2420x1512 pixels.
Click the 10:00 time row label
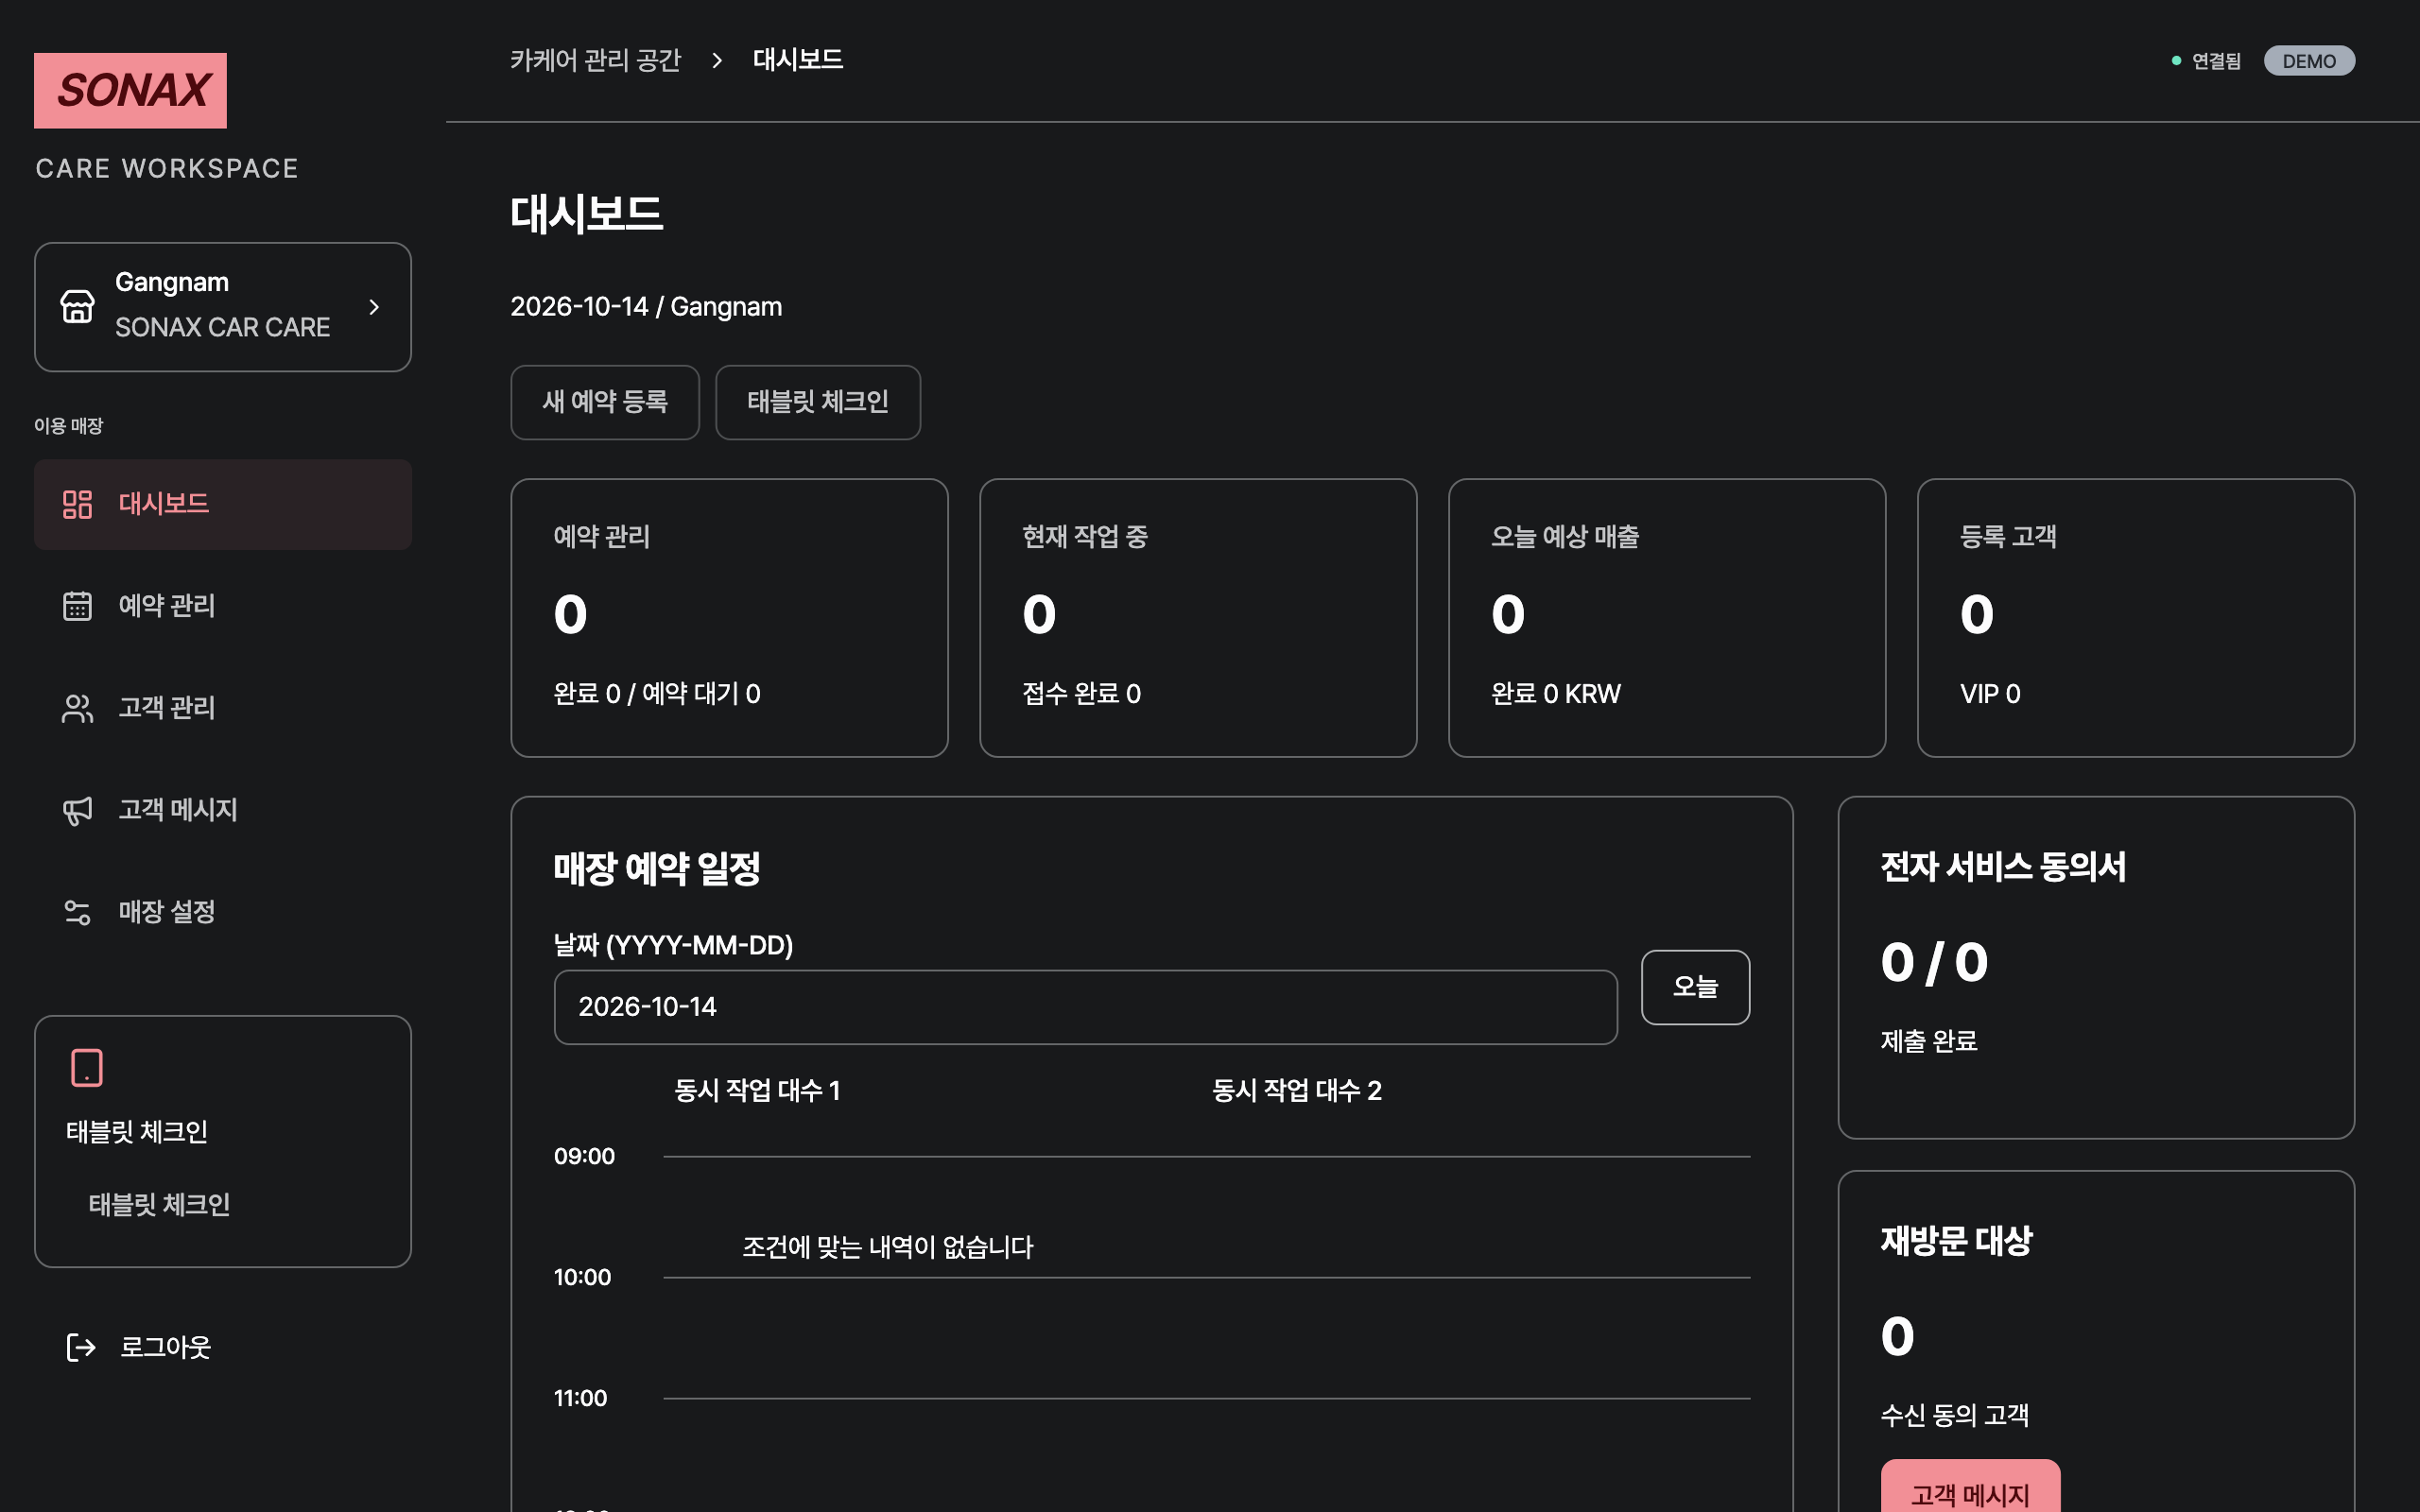[582, 1277]
